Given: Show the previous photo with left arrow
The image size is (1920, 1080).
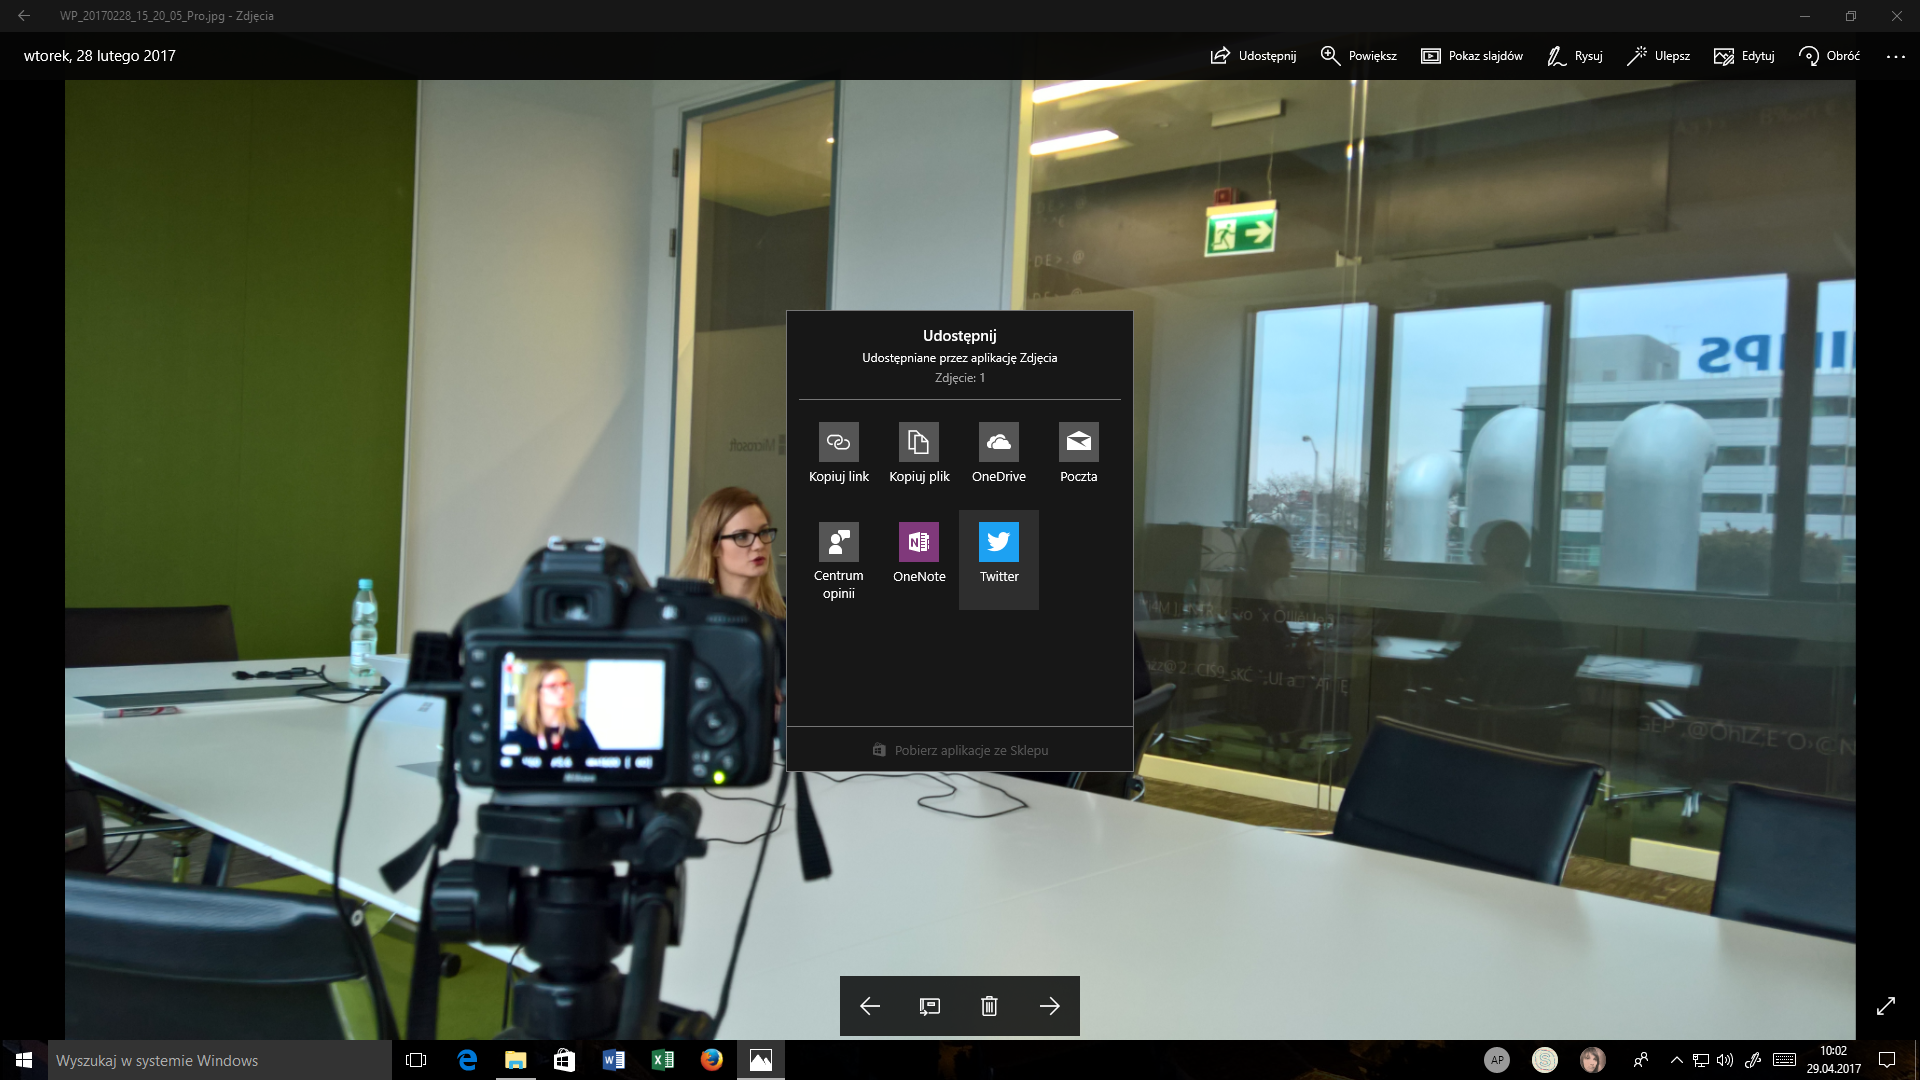Looking at the screenshot, I should click(x=870, y=1006).
